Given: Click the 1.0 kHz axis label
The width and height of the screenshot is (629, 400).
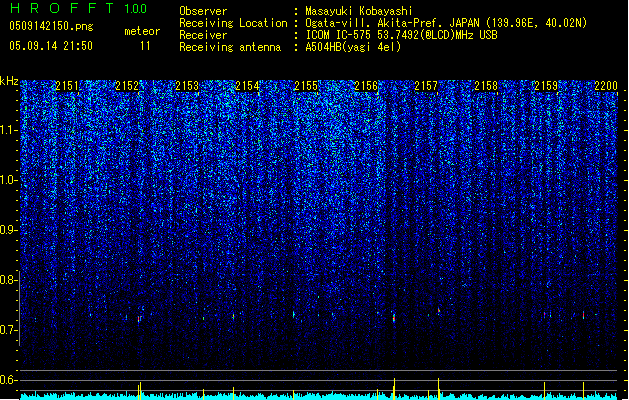Looking at the screenshot, I should pos(9,180).
